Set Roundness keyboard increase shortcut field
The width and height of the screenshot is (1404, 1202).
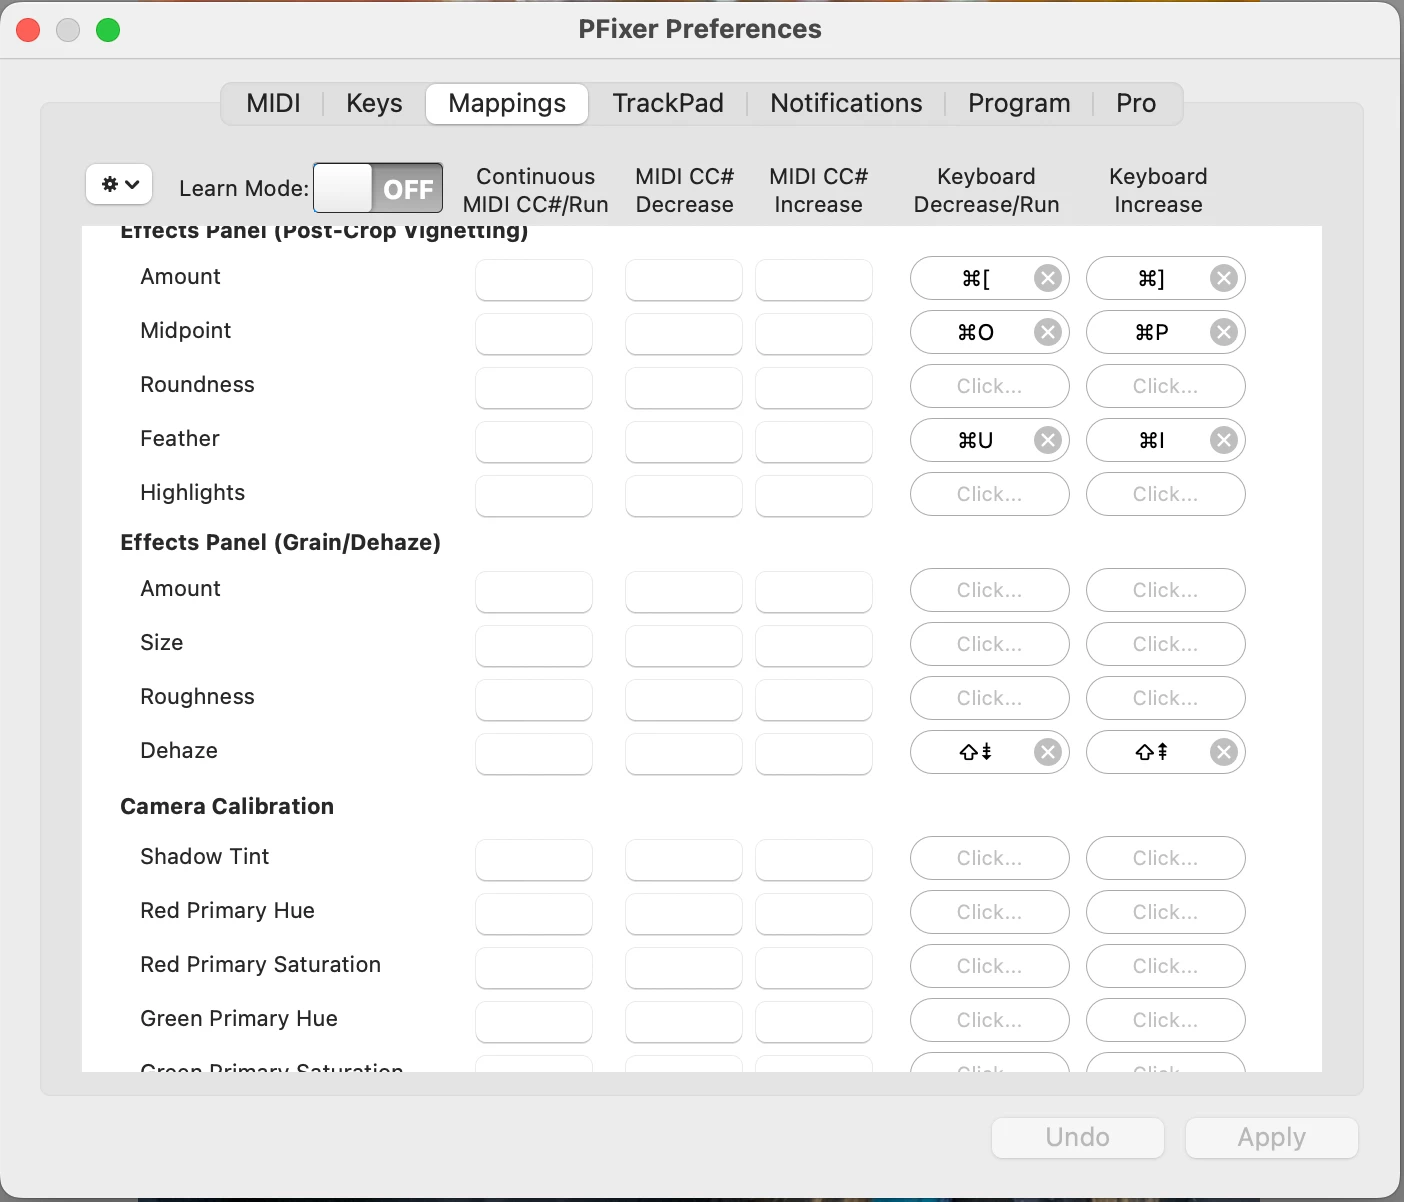pos(1166,387)
